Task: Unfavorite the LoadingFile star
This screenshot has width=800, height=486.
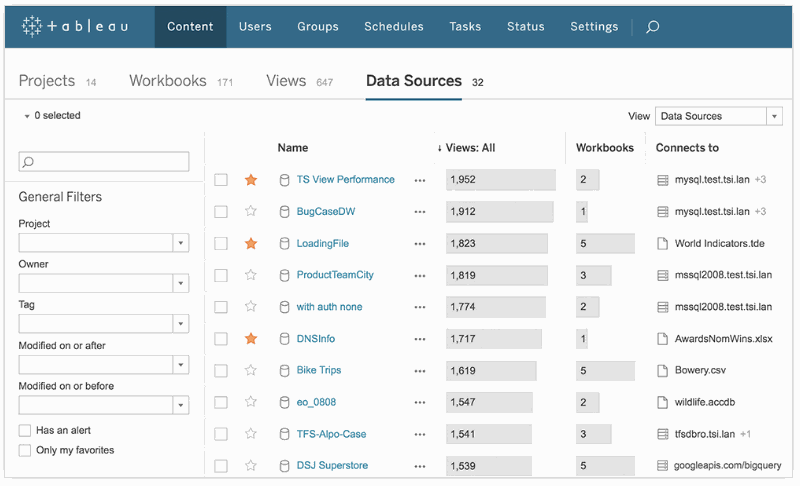Action: point(251,243)
